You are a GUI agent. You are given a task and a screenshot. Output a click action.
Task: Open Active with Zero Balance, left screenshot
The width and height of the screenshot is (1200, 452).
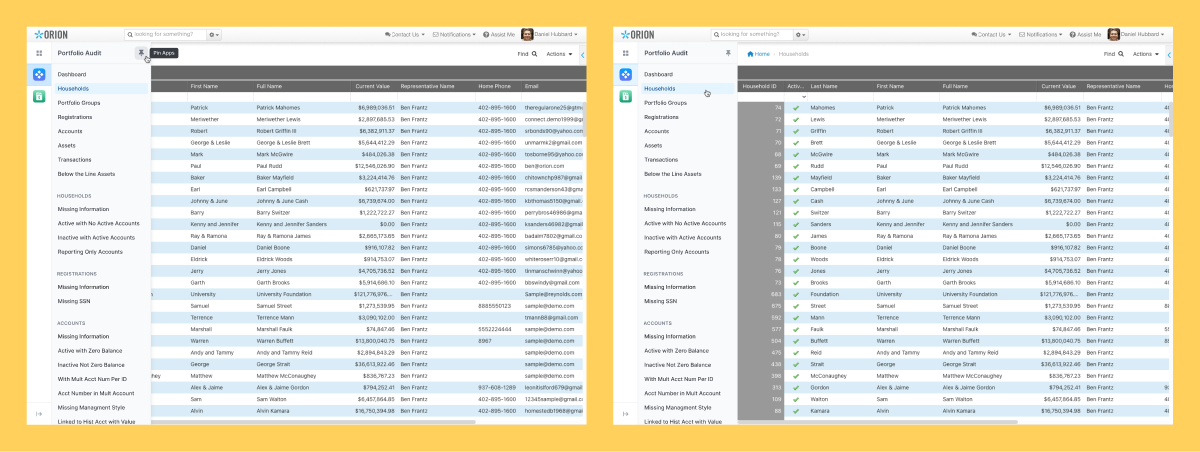(90, 351)
